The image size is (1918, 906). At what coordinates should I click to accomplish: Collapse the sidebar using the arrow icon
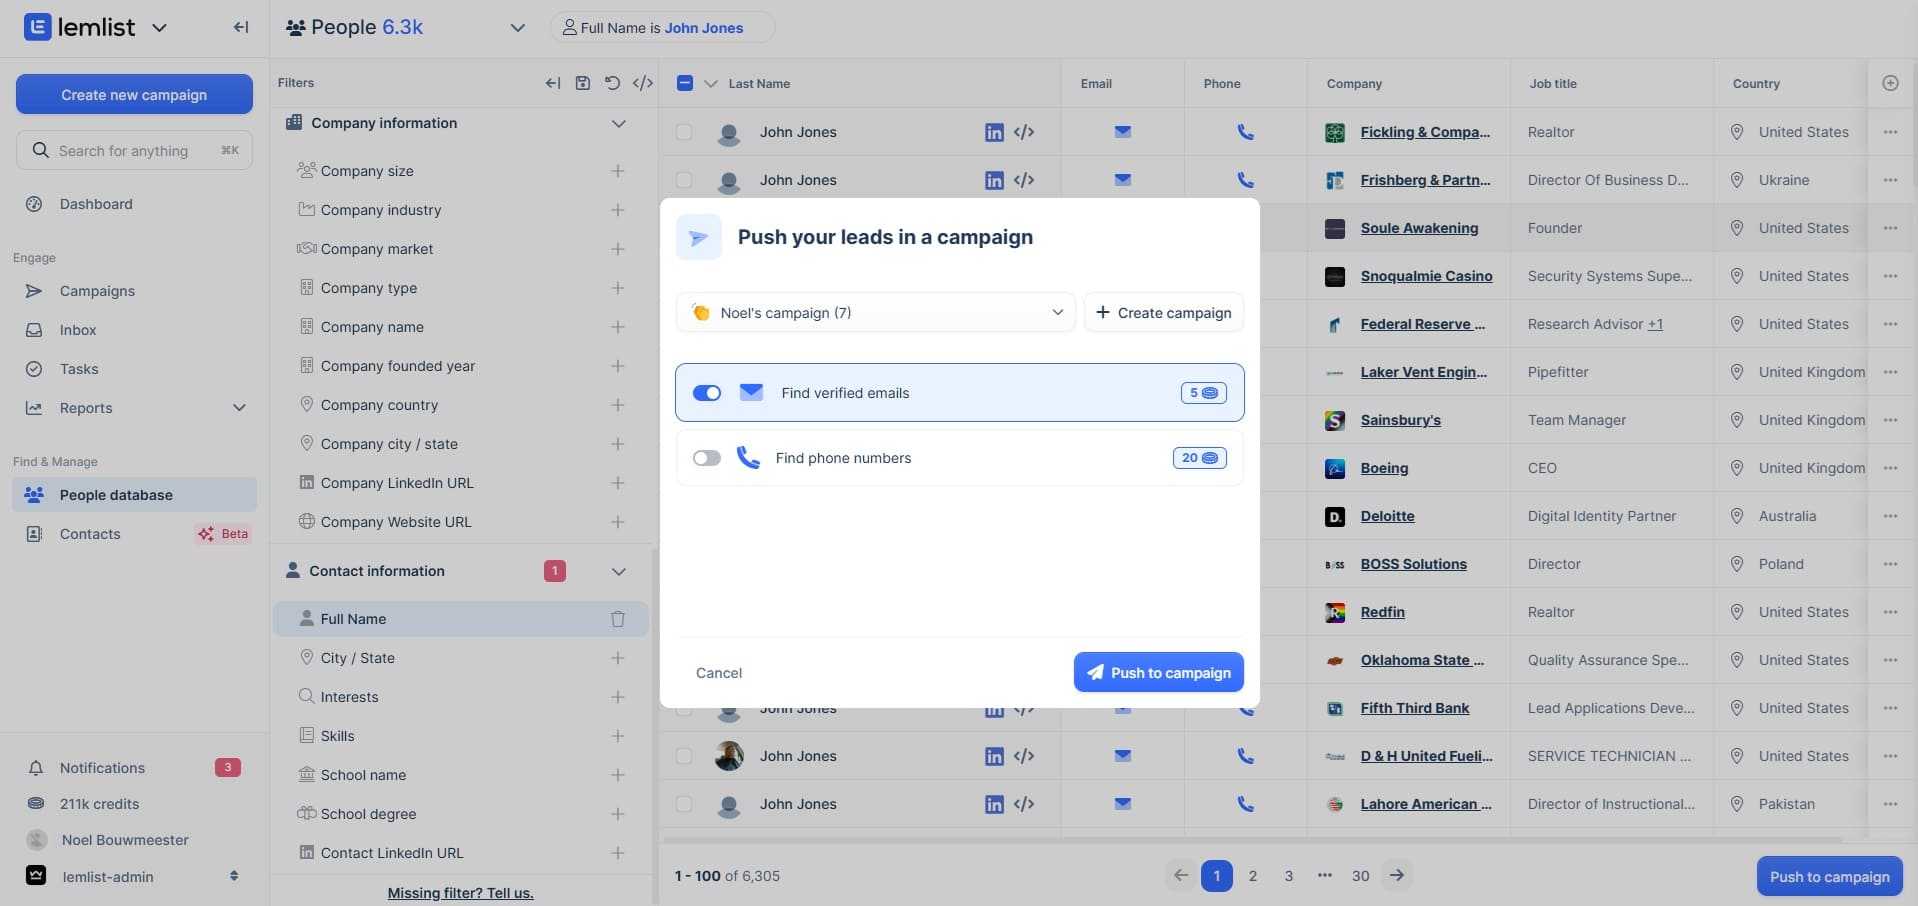pyautogui.click(x=241, y=27)
